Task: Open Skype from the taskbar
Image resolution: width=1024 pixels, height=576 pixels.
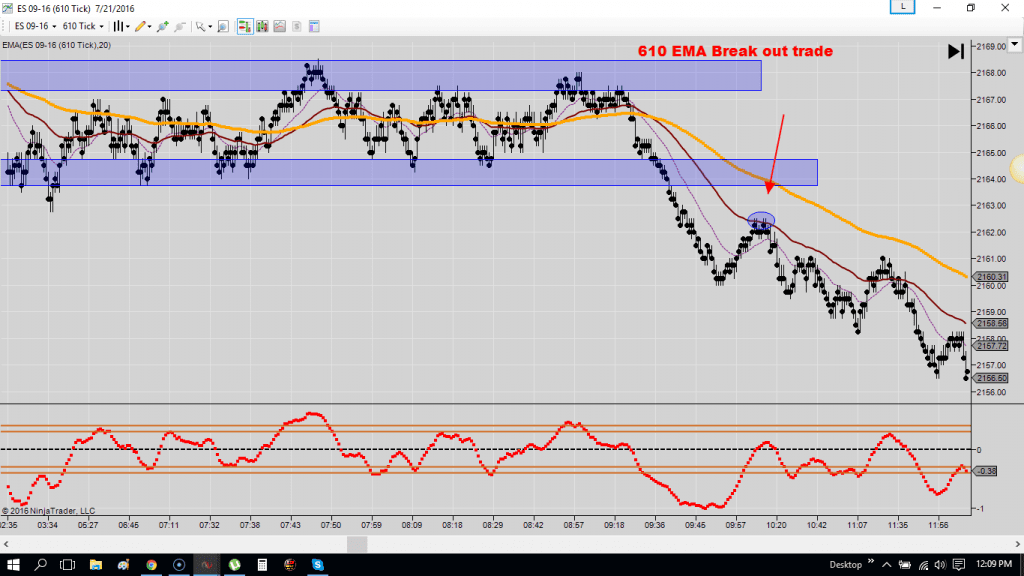Action: [x=317, y=565]
